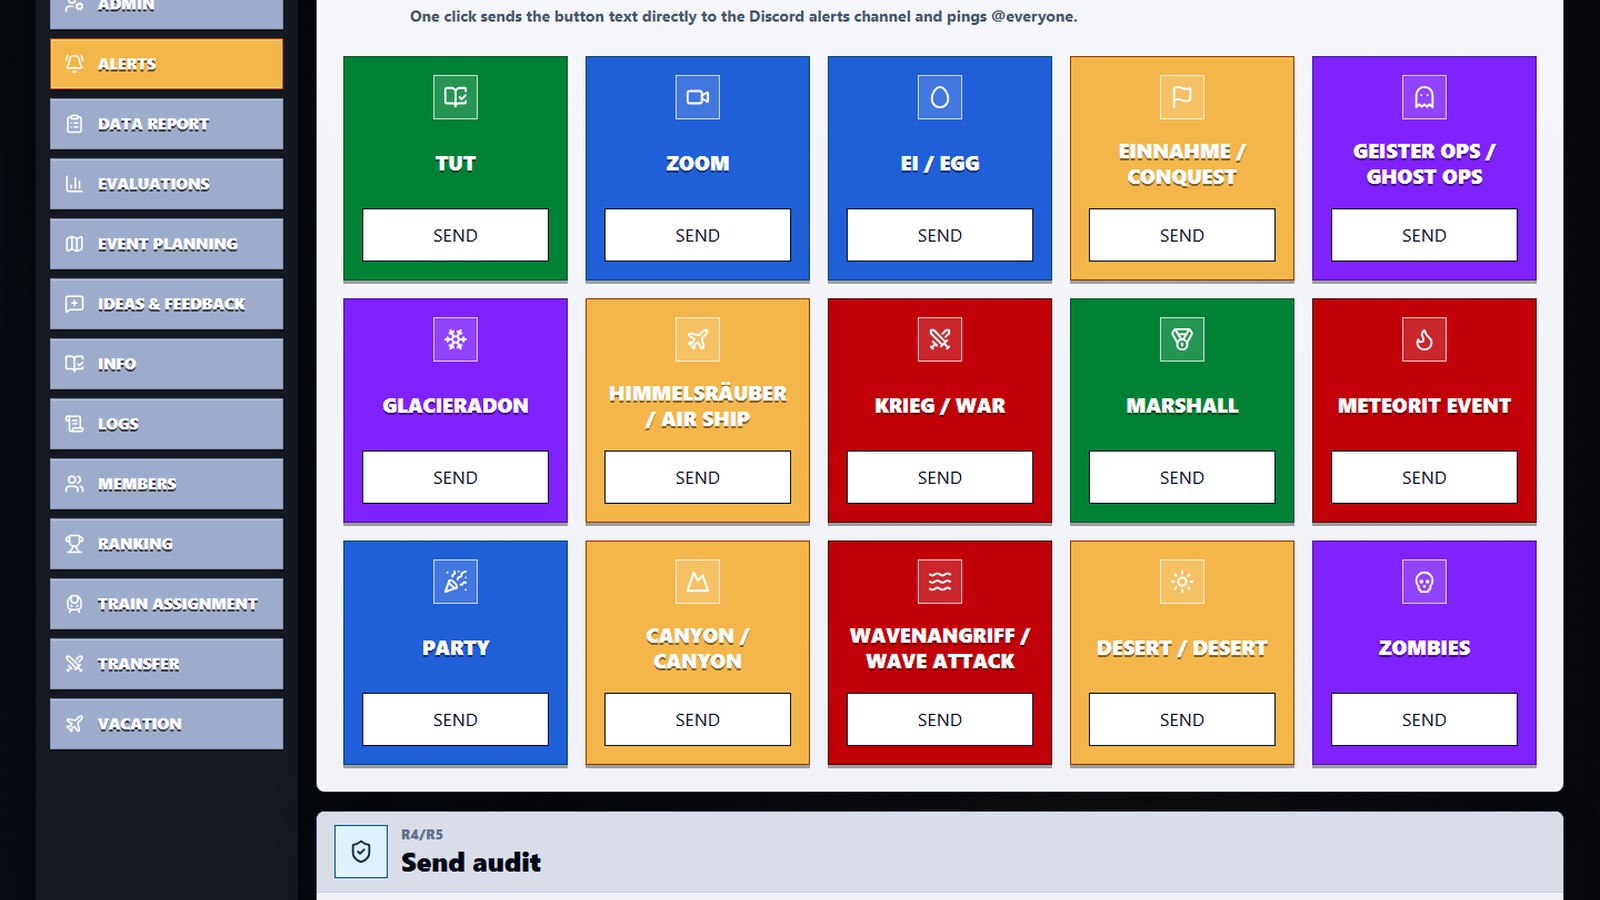Send the TUT alert
Screen dimensions: 1600x900
(455, 235)
